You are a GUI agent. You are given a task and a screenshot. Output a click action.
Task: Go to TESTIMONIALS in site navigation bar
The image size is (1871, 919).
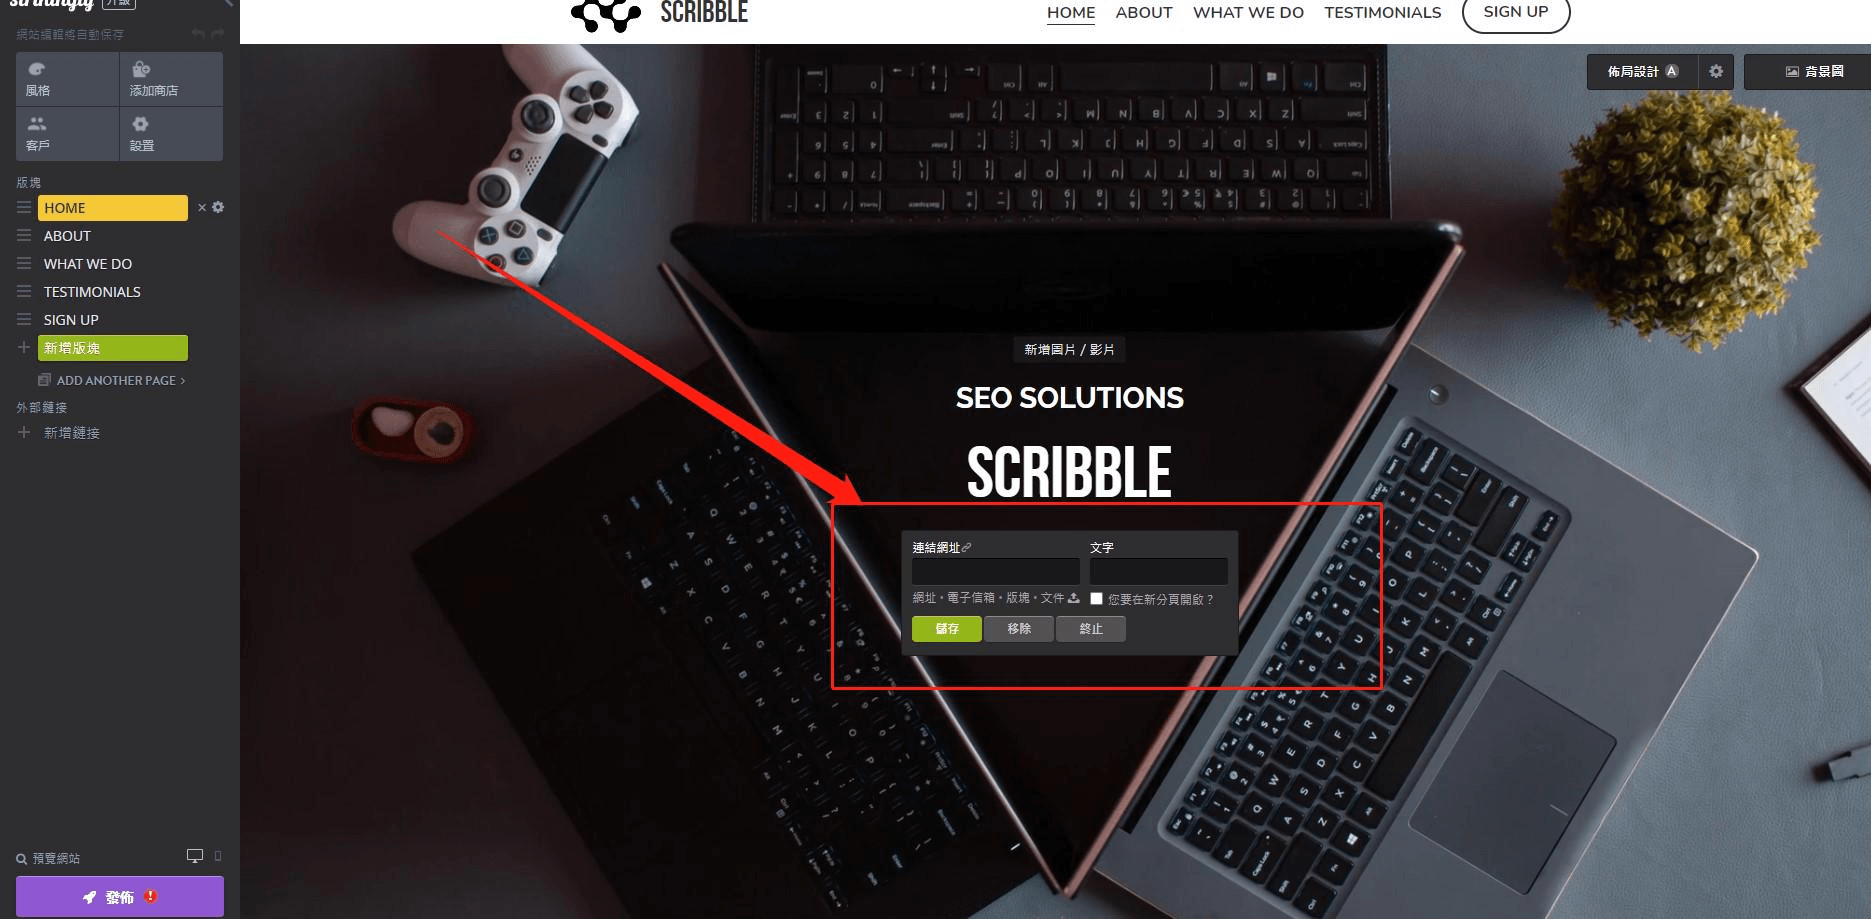click(1383, 12)
